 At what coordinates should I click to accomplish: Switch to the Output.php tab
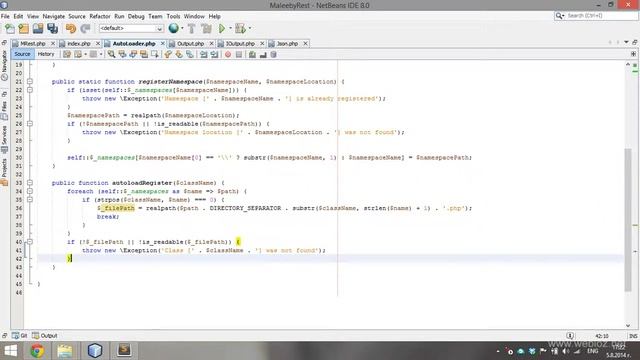190,43
